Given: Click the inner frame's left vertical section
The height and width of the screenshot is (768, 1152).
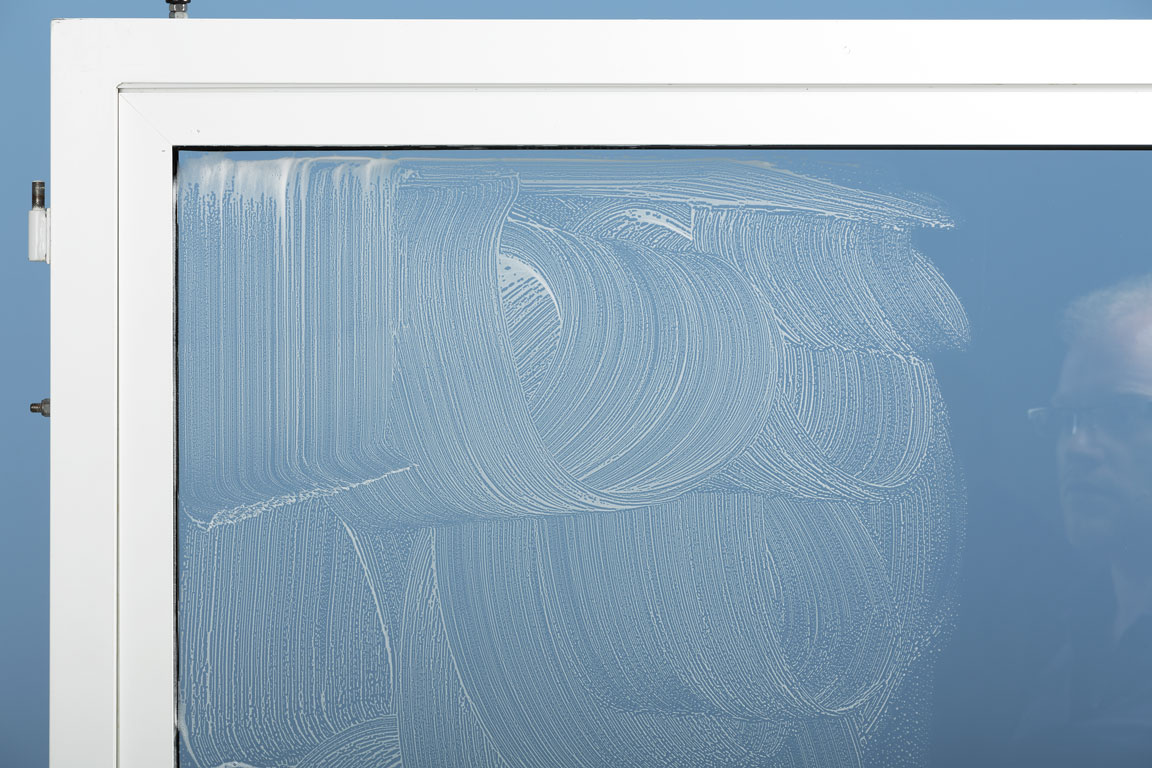Looking at the screenshot, I should pyautogui.click(x=147, y=450).
